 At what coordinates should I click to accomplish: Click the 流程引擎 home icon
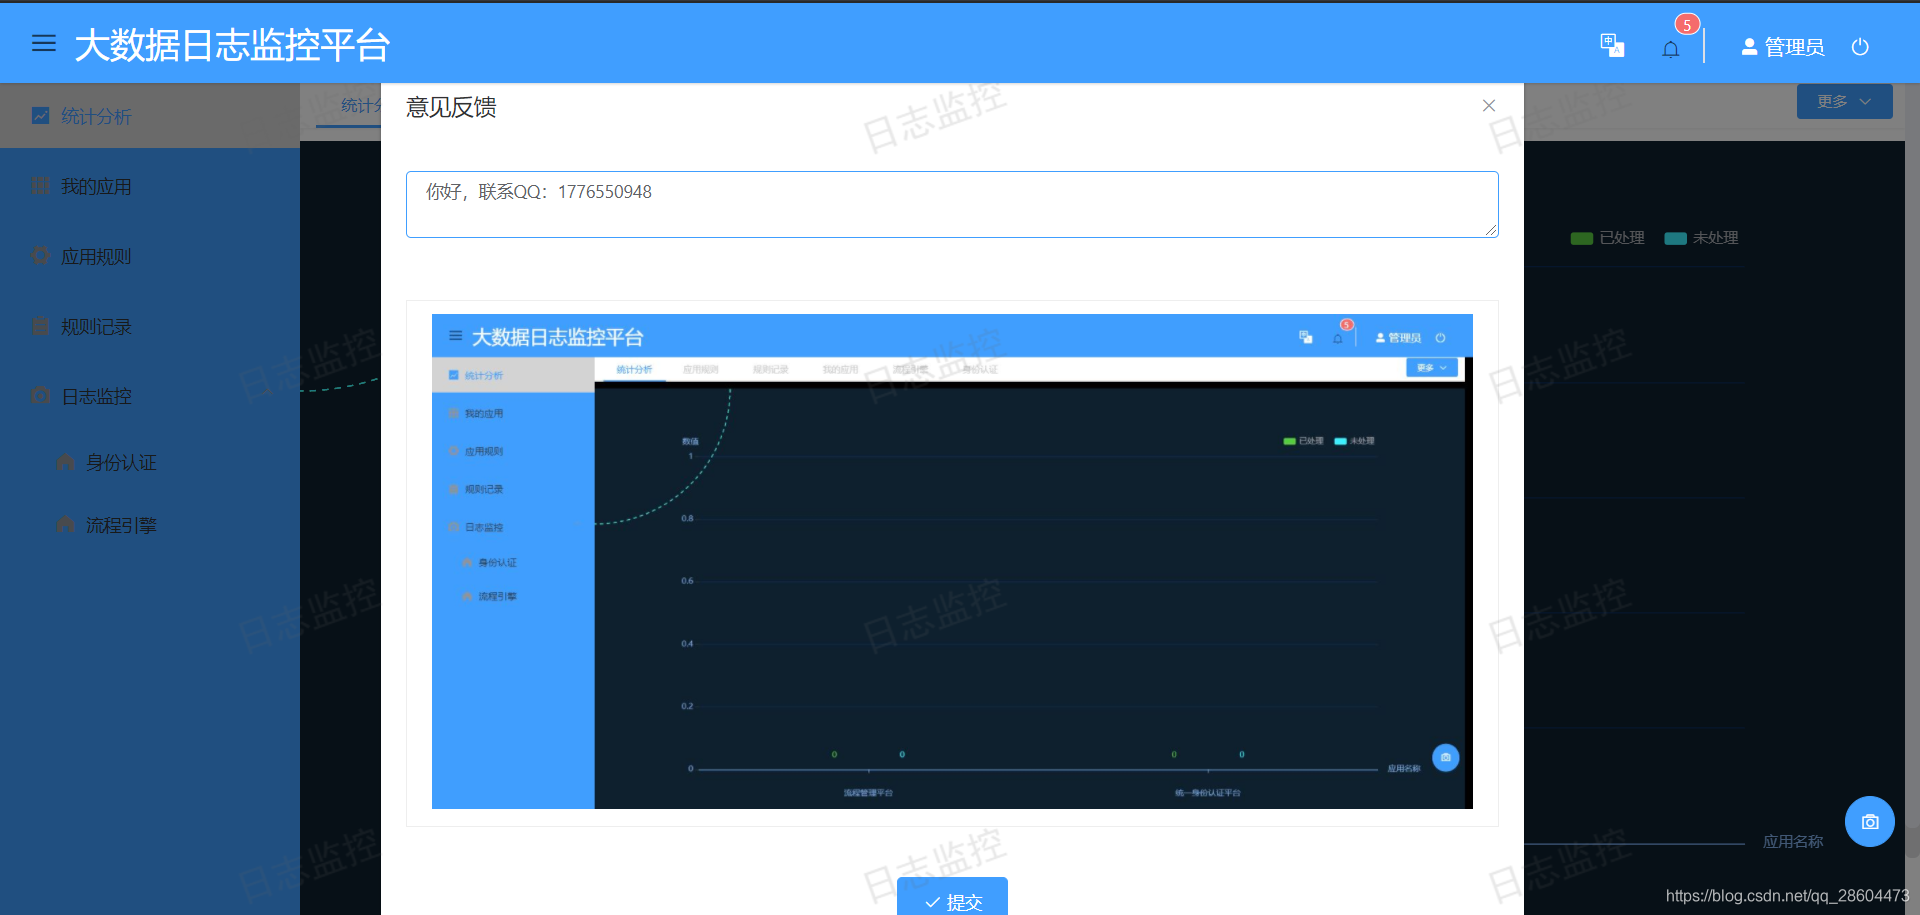[65, 525]
